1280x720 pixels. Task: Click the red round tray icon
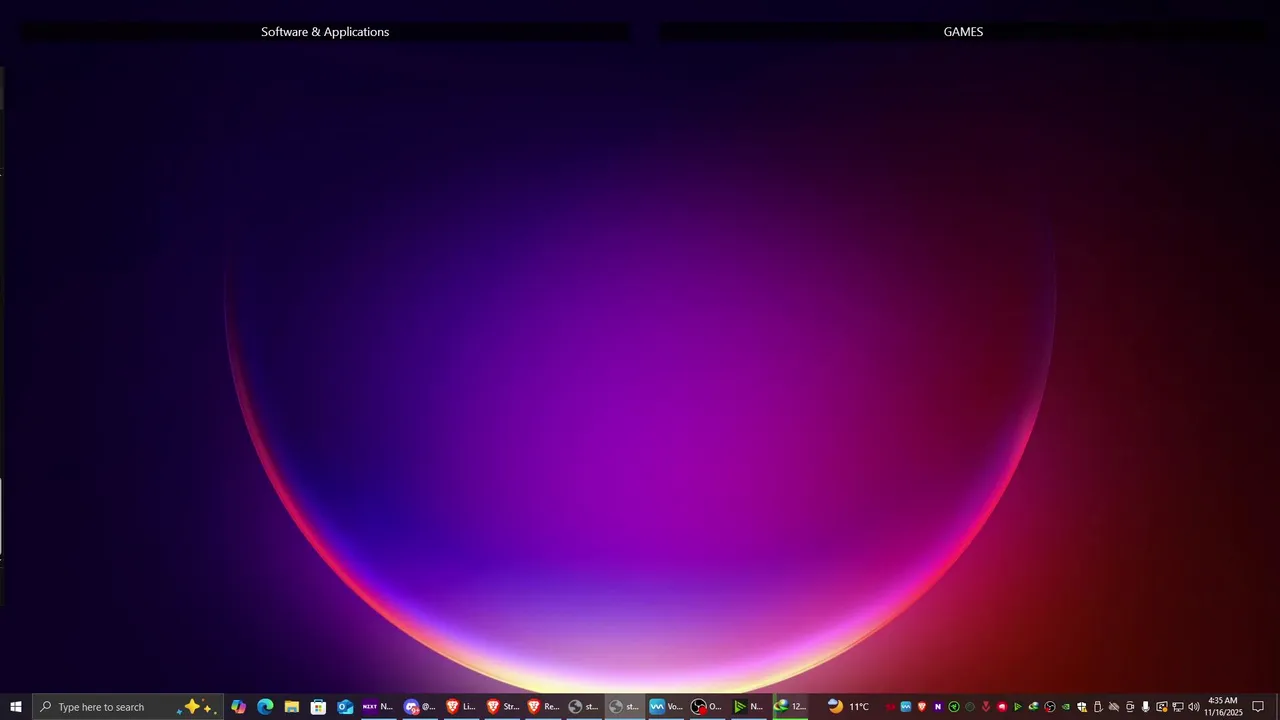click(1002, 707)
